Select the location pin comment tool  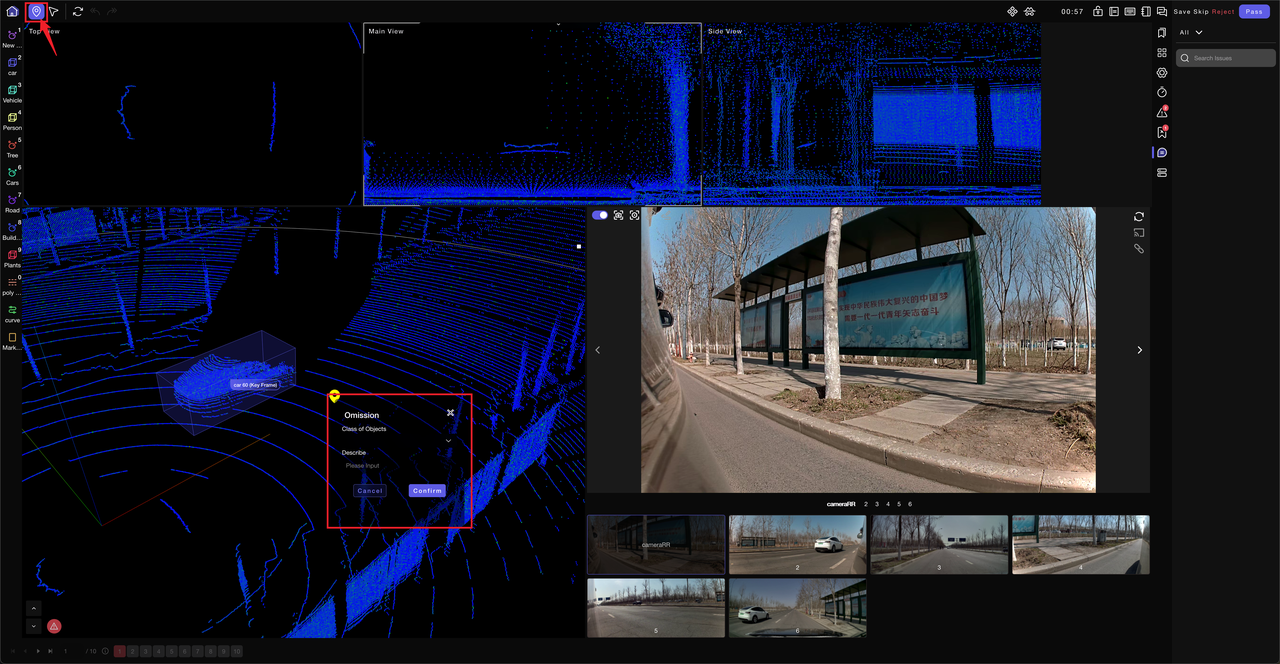tap(36, 11)
